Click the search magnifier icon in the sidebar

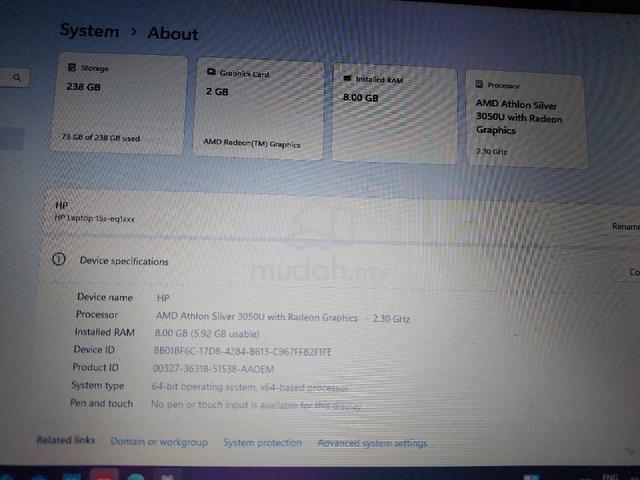point(17,77)
